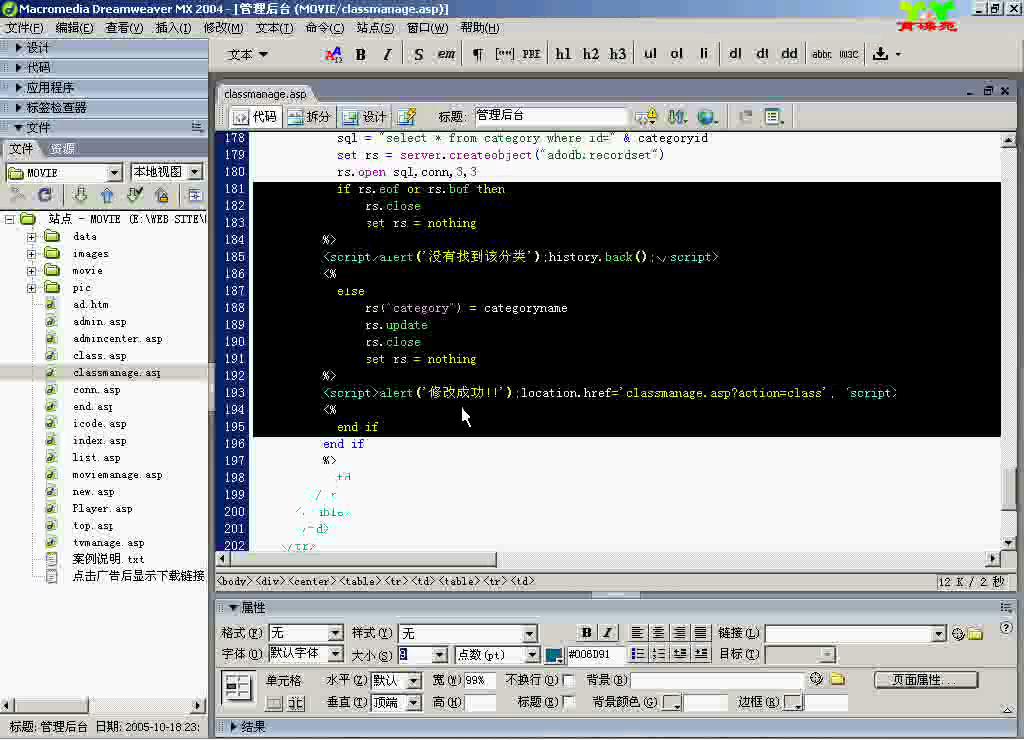Switch to 资源 tab in Files panel
The width and height of the screenshot is (1024, 740).
[x=63, y=149]
